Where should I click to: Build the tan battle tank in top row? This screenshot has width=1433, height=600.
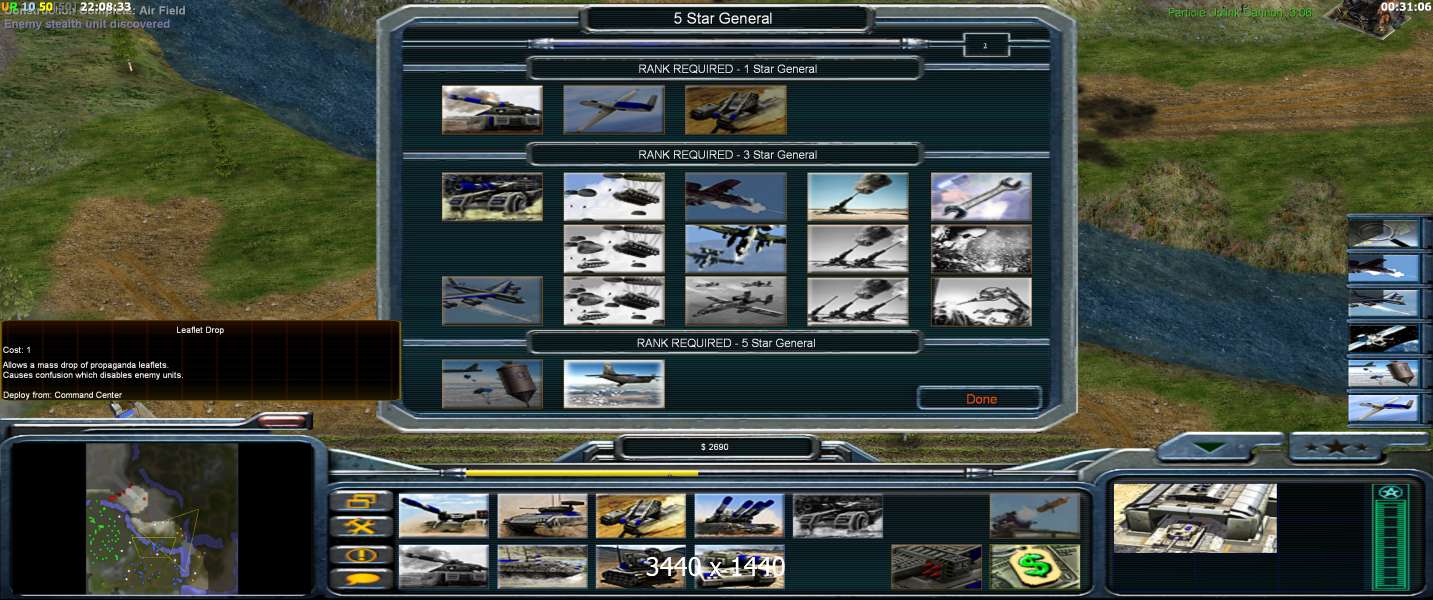(542, 515)
